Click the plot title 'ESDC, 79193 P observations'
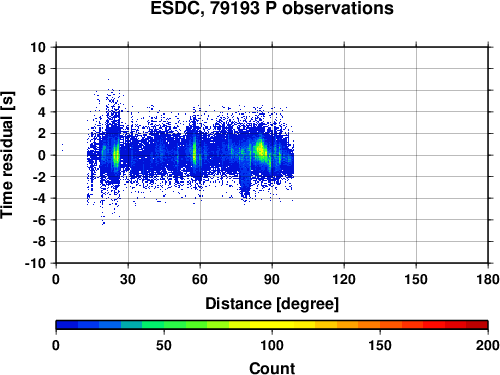500x375 pixels. (272, 8)
